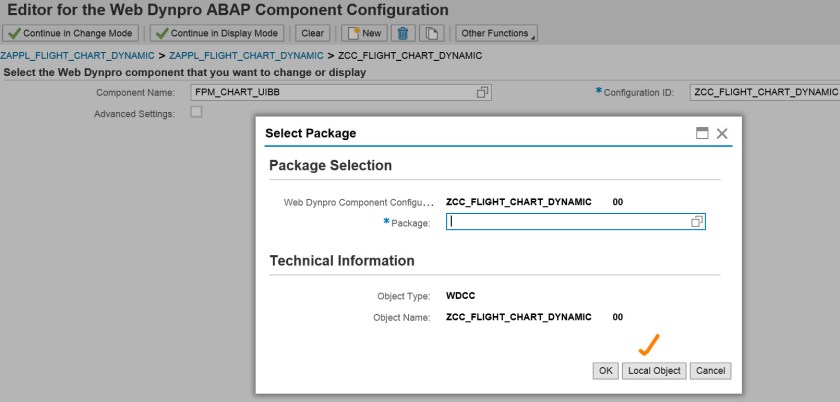Cancel the package selection dialog
840x402 pixels.
pyautogui.click(x=710, y=370)
